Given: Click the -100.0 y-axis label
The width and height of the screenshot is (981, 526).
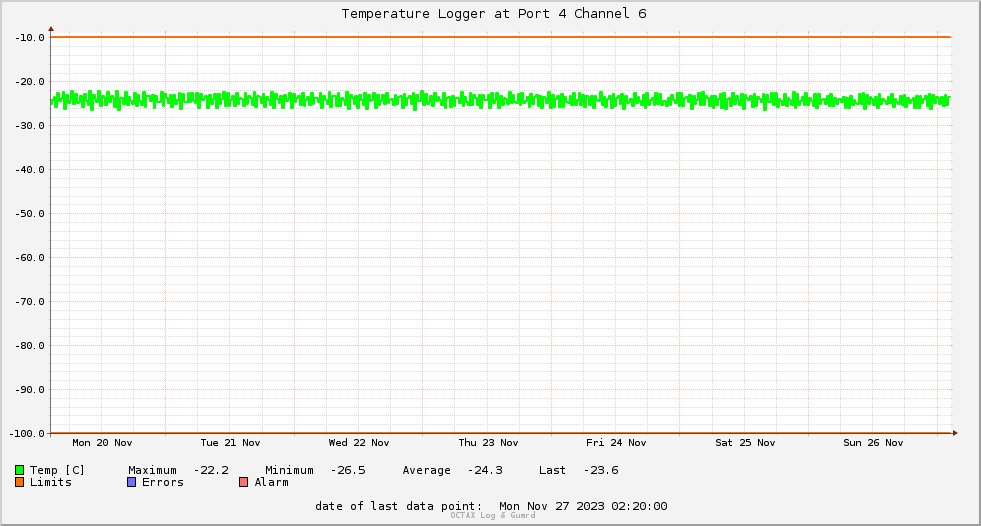Looking at the screenshot, I should tap(27, 433).
